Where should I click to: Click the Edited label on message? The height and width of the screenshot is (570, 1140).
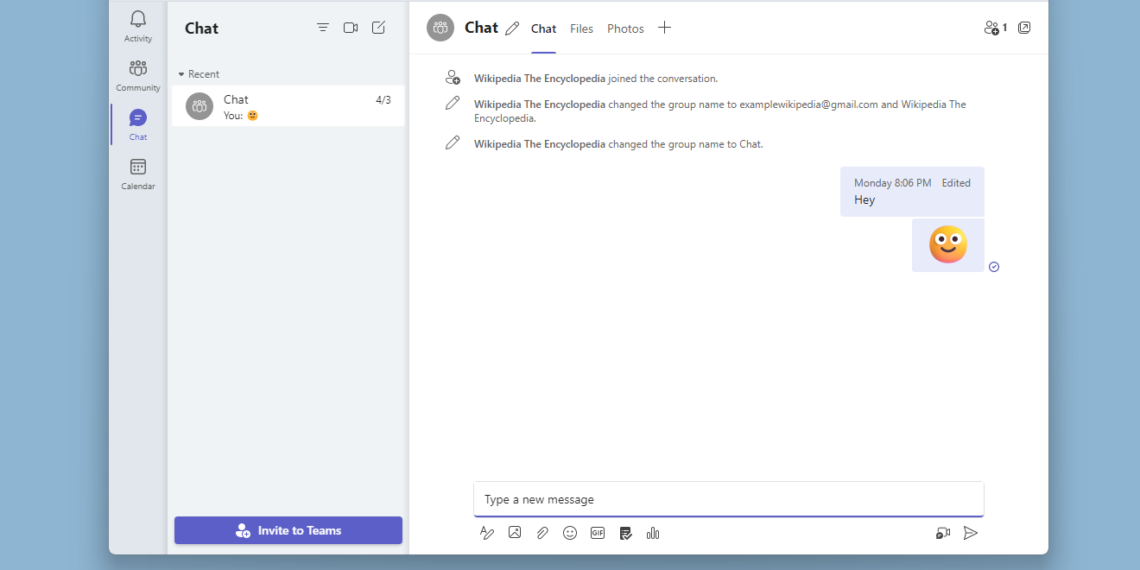(956, 183)
